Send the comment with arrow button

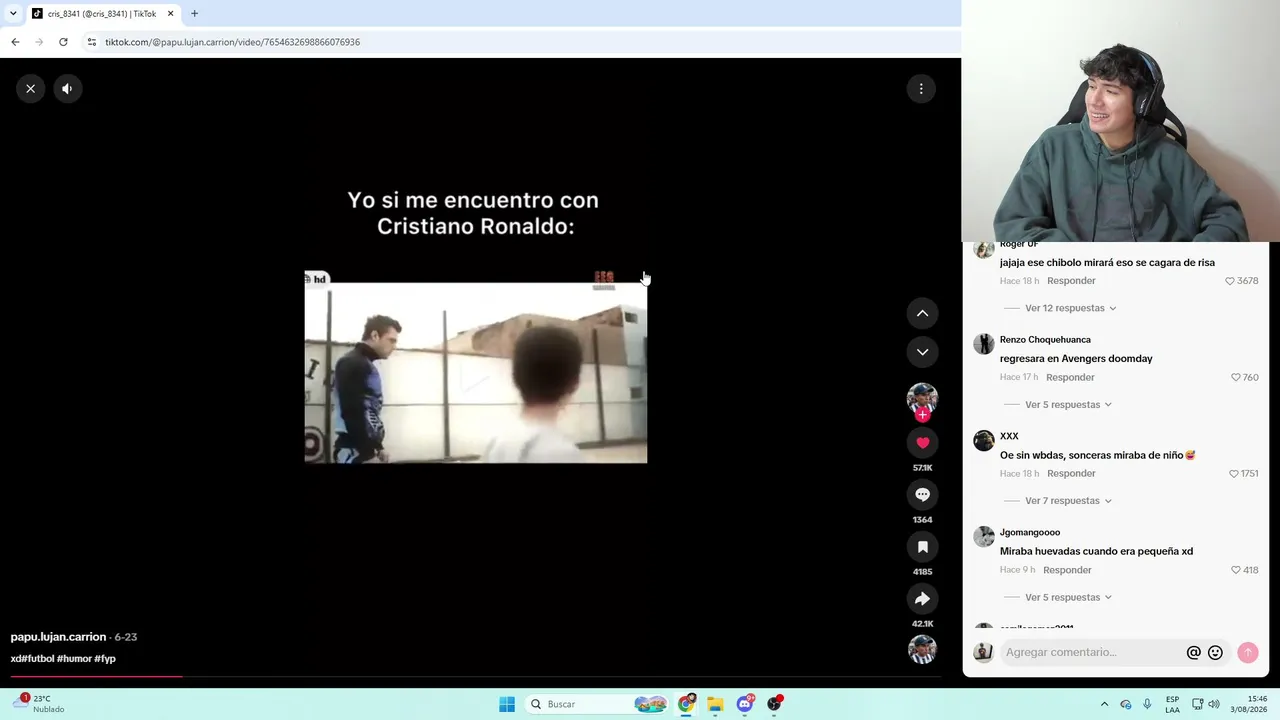(1247, 653)
